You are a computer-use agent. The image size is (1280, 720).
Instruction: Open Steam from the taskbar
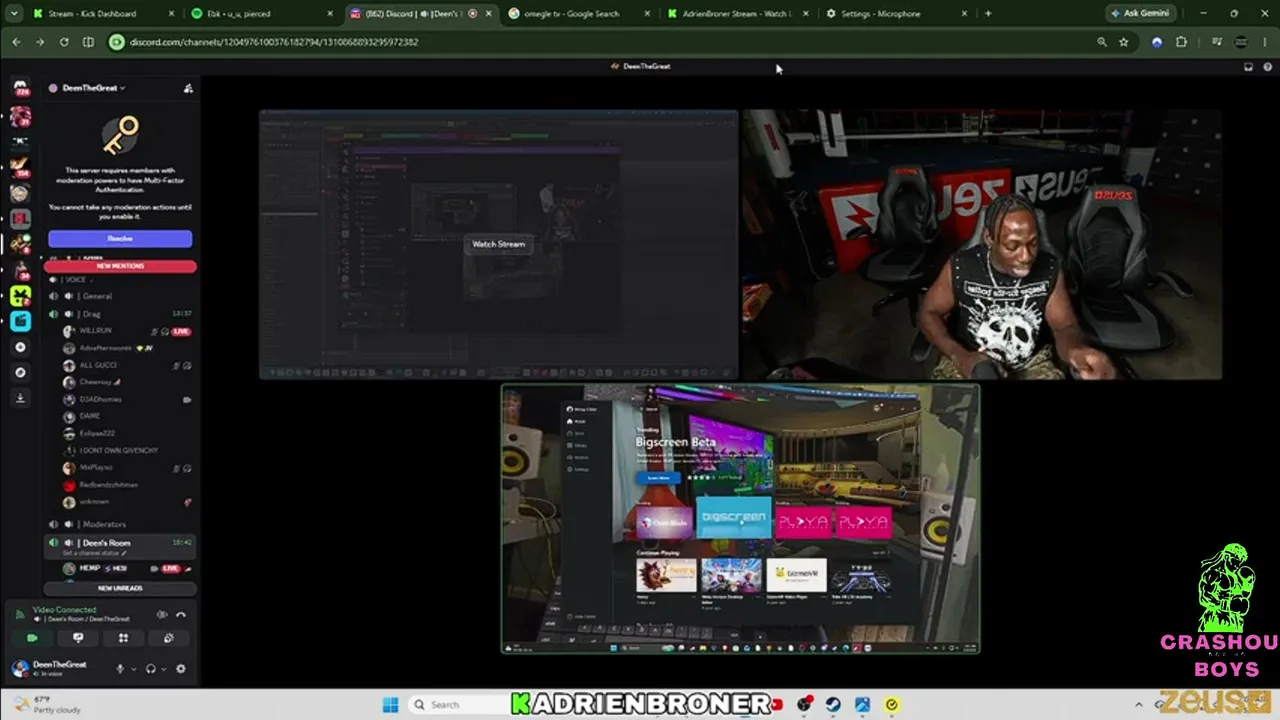coord(833,705)
